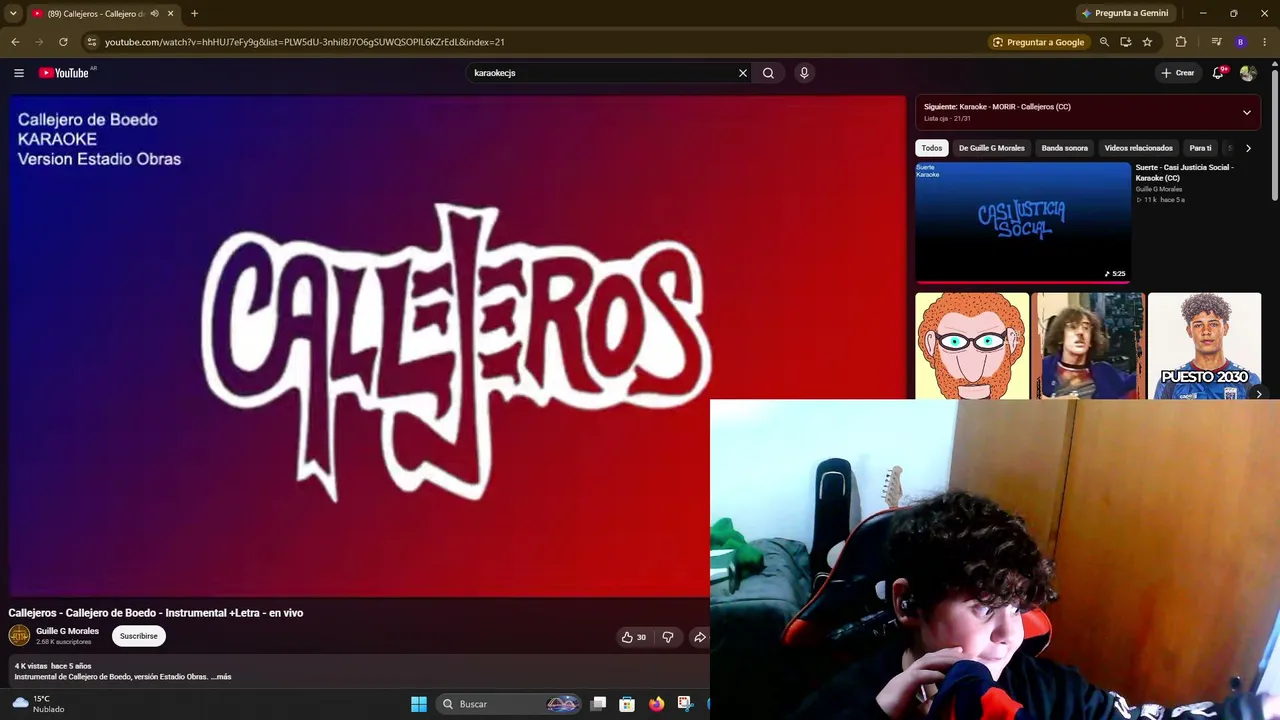Screen dimensions: 1280x720
Task: Open the YouTube account avatar menu
Action: click(1248, 73)
